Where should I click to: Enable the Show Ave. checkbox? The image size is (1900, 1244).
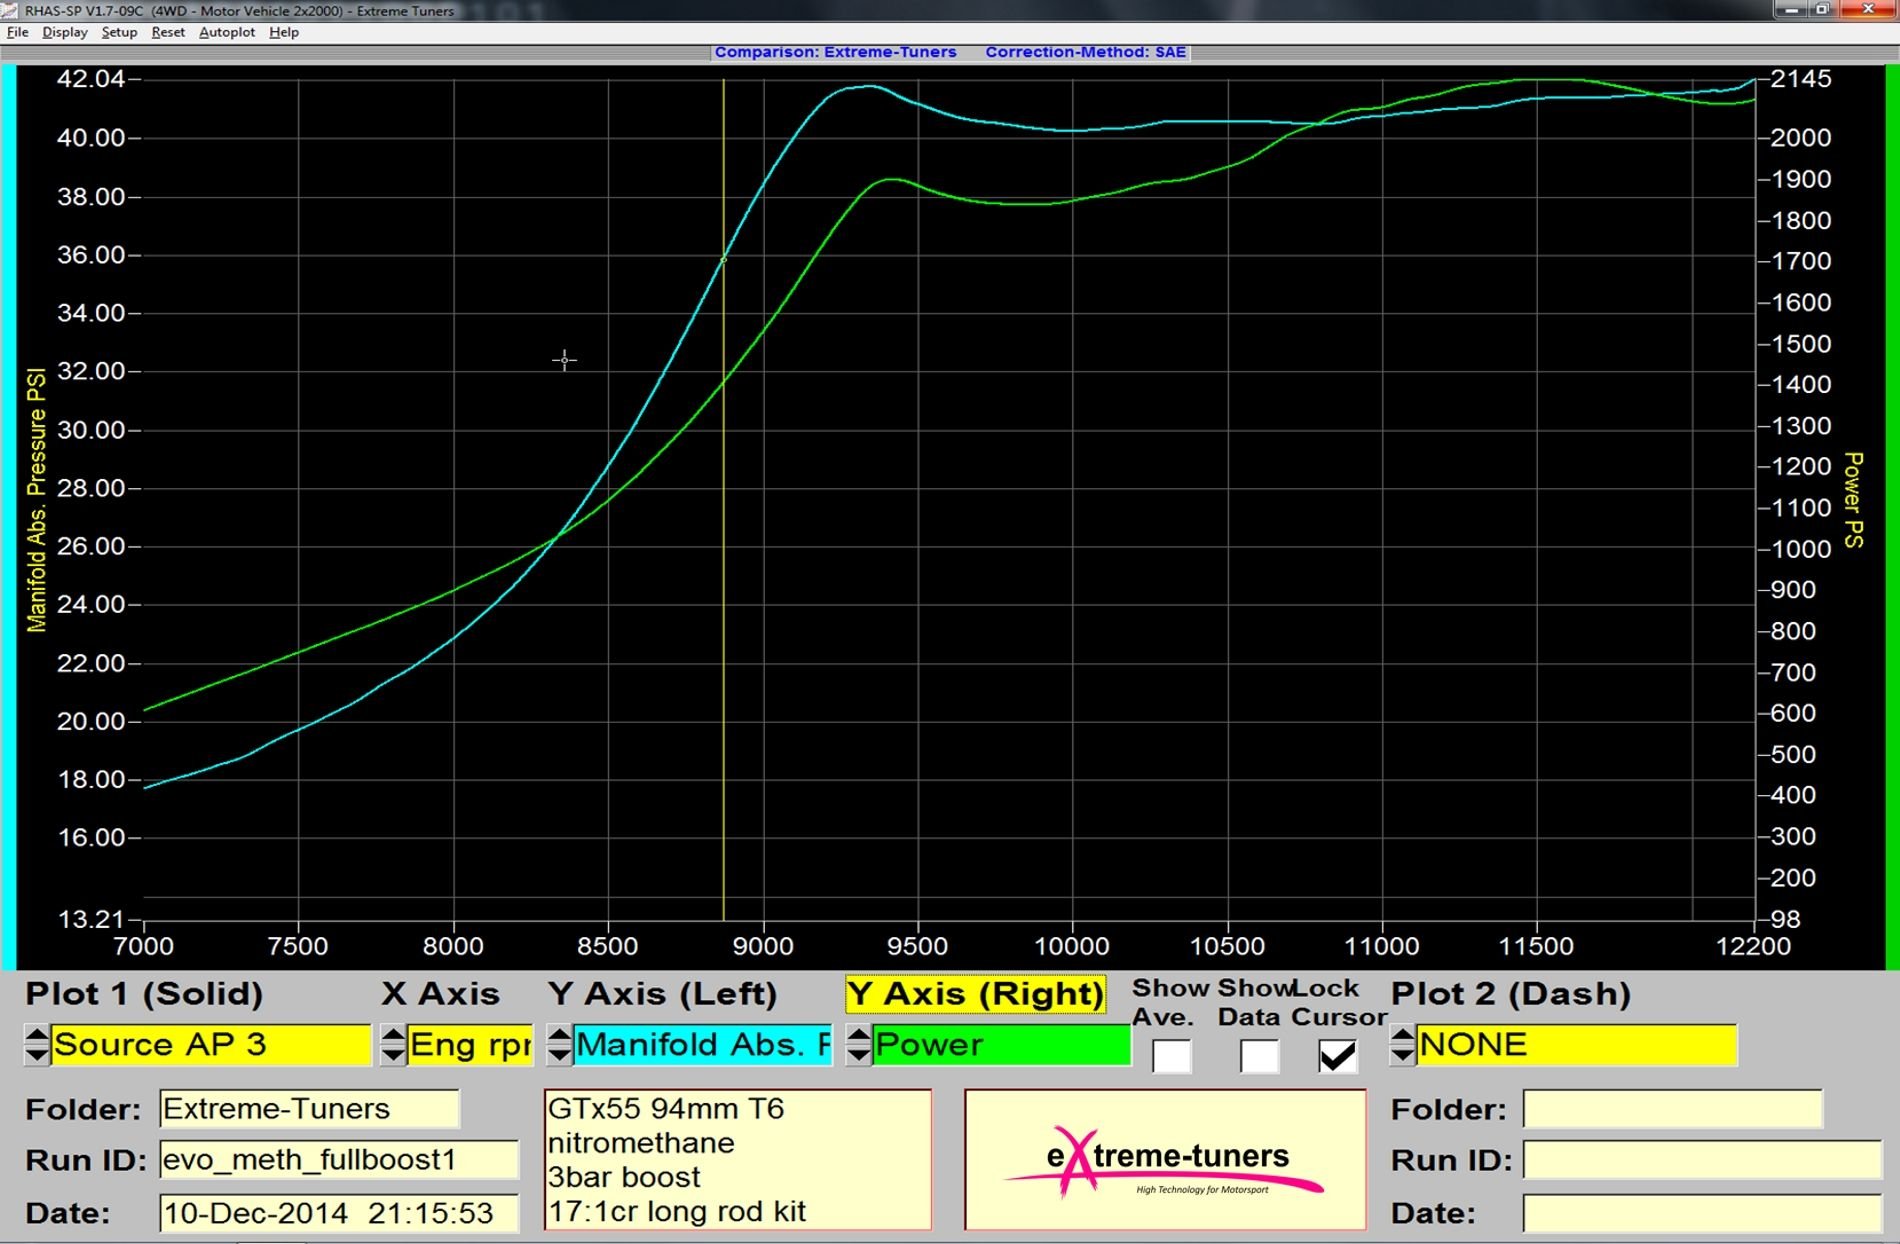point(1171,1056)
